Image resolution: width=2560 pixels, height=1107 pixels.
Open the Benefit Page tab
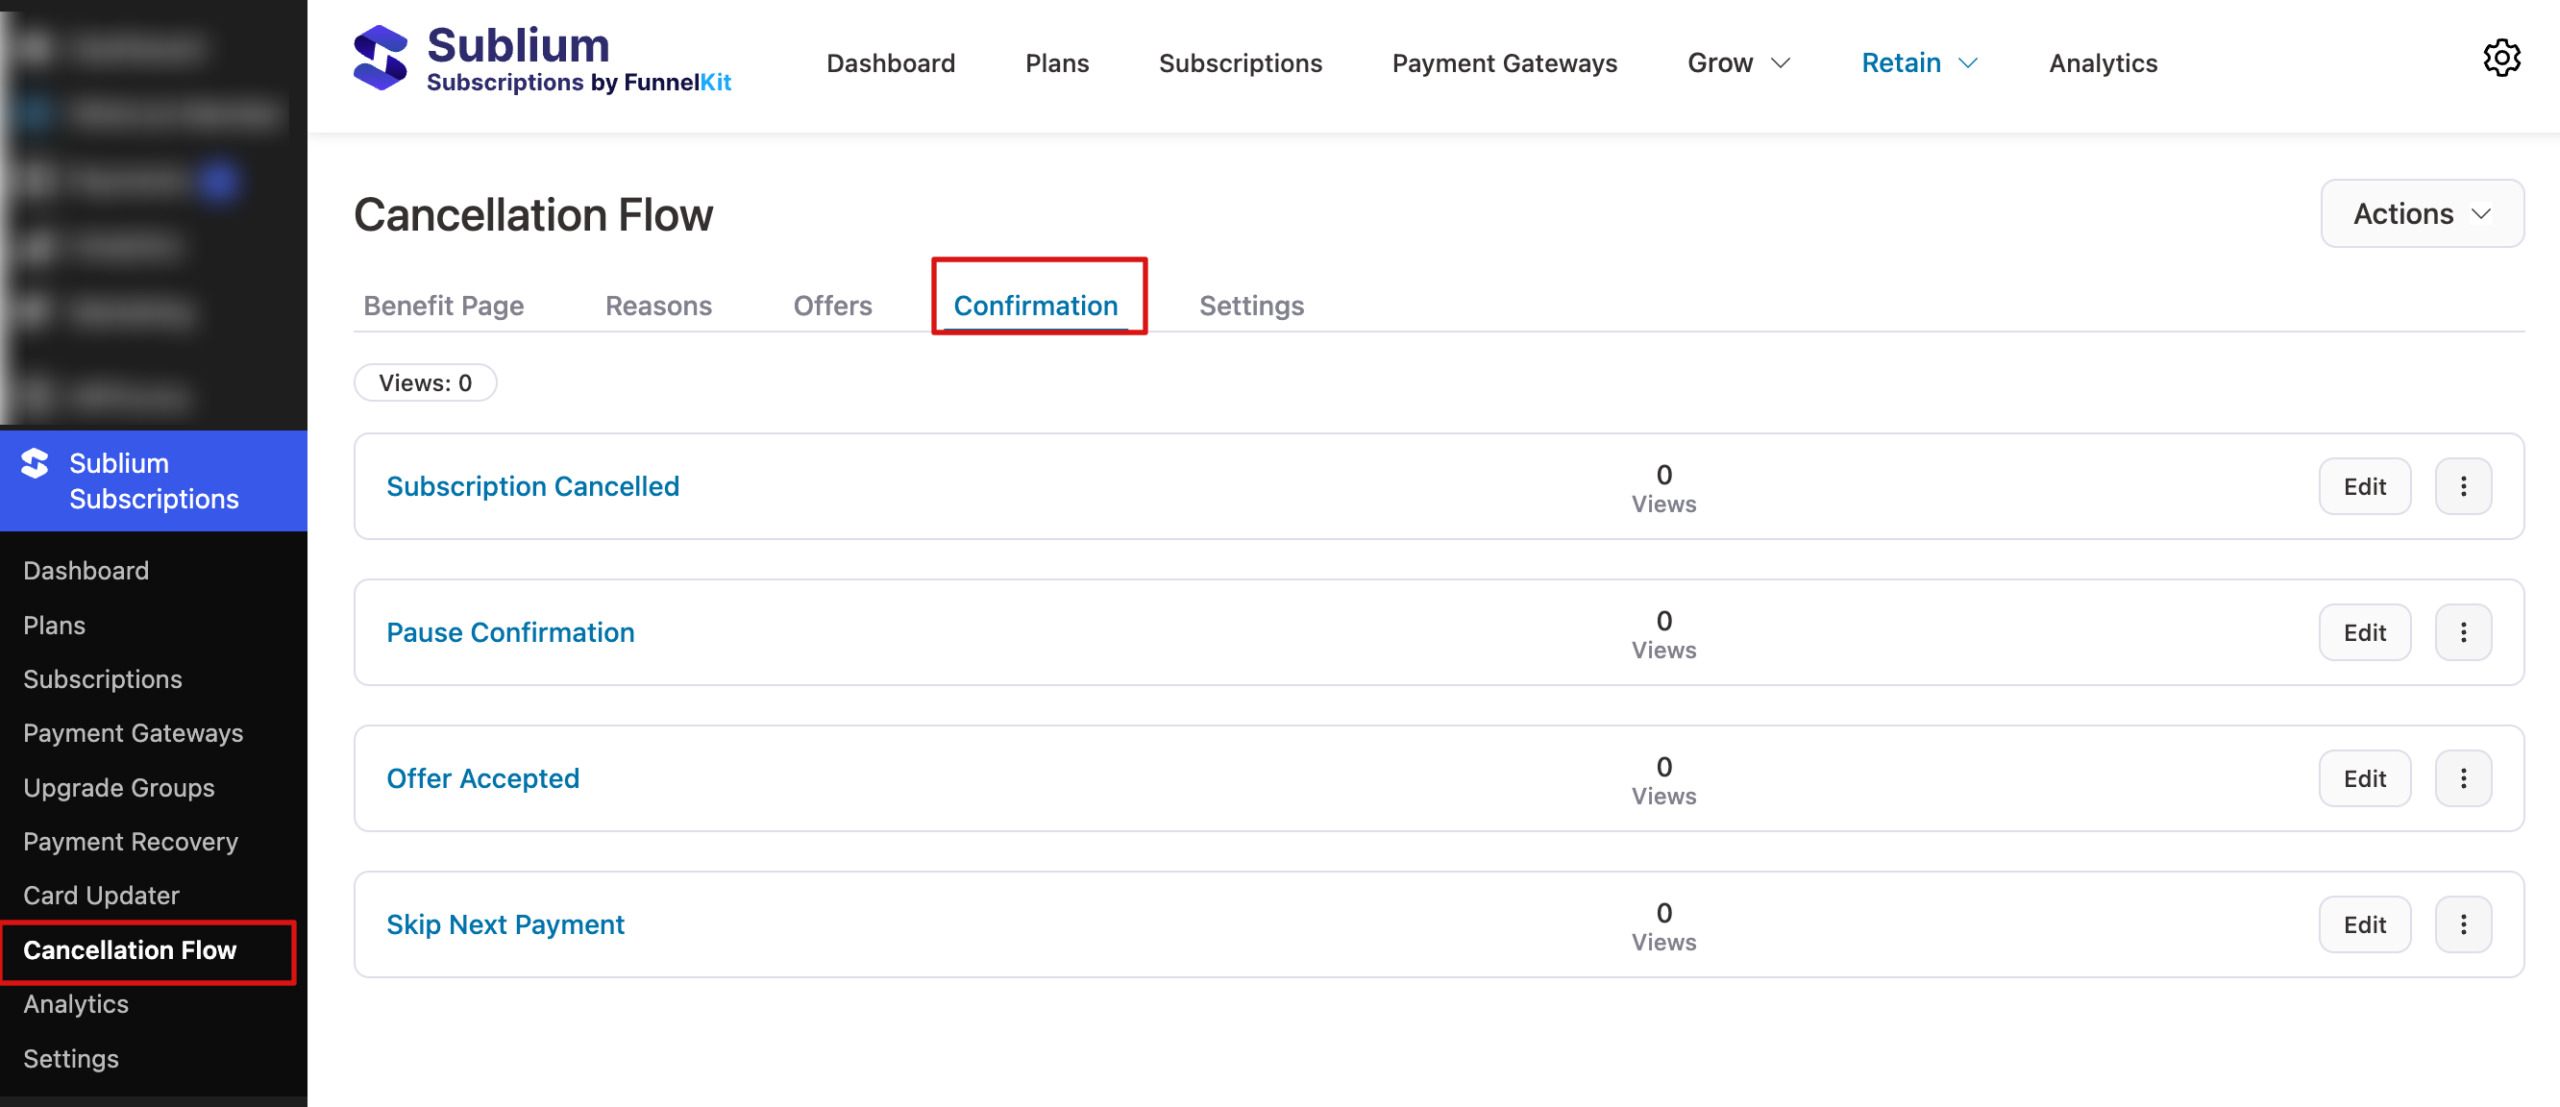443,305
